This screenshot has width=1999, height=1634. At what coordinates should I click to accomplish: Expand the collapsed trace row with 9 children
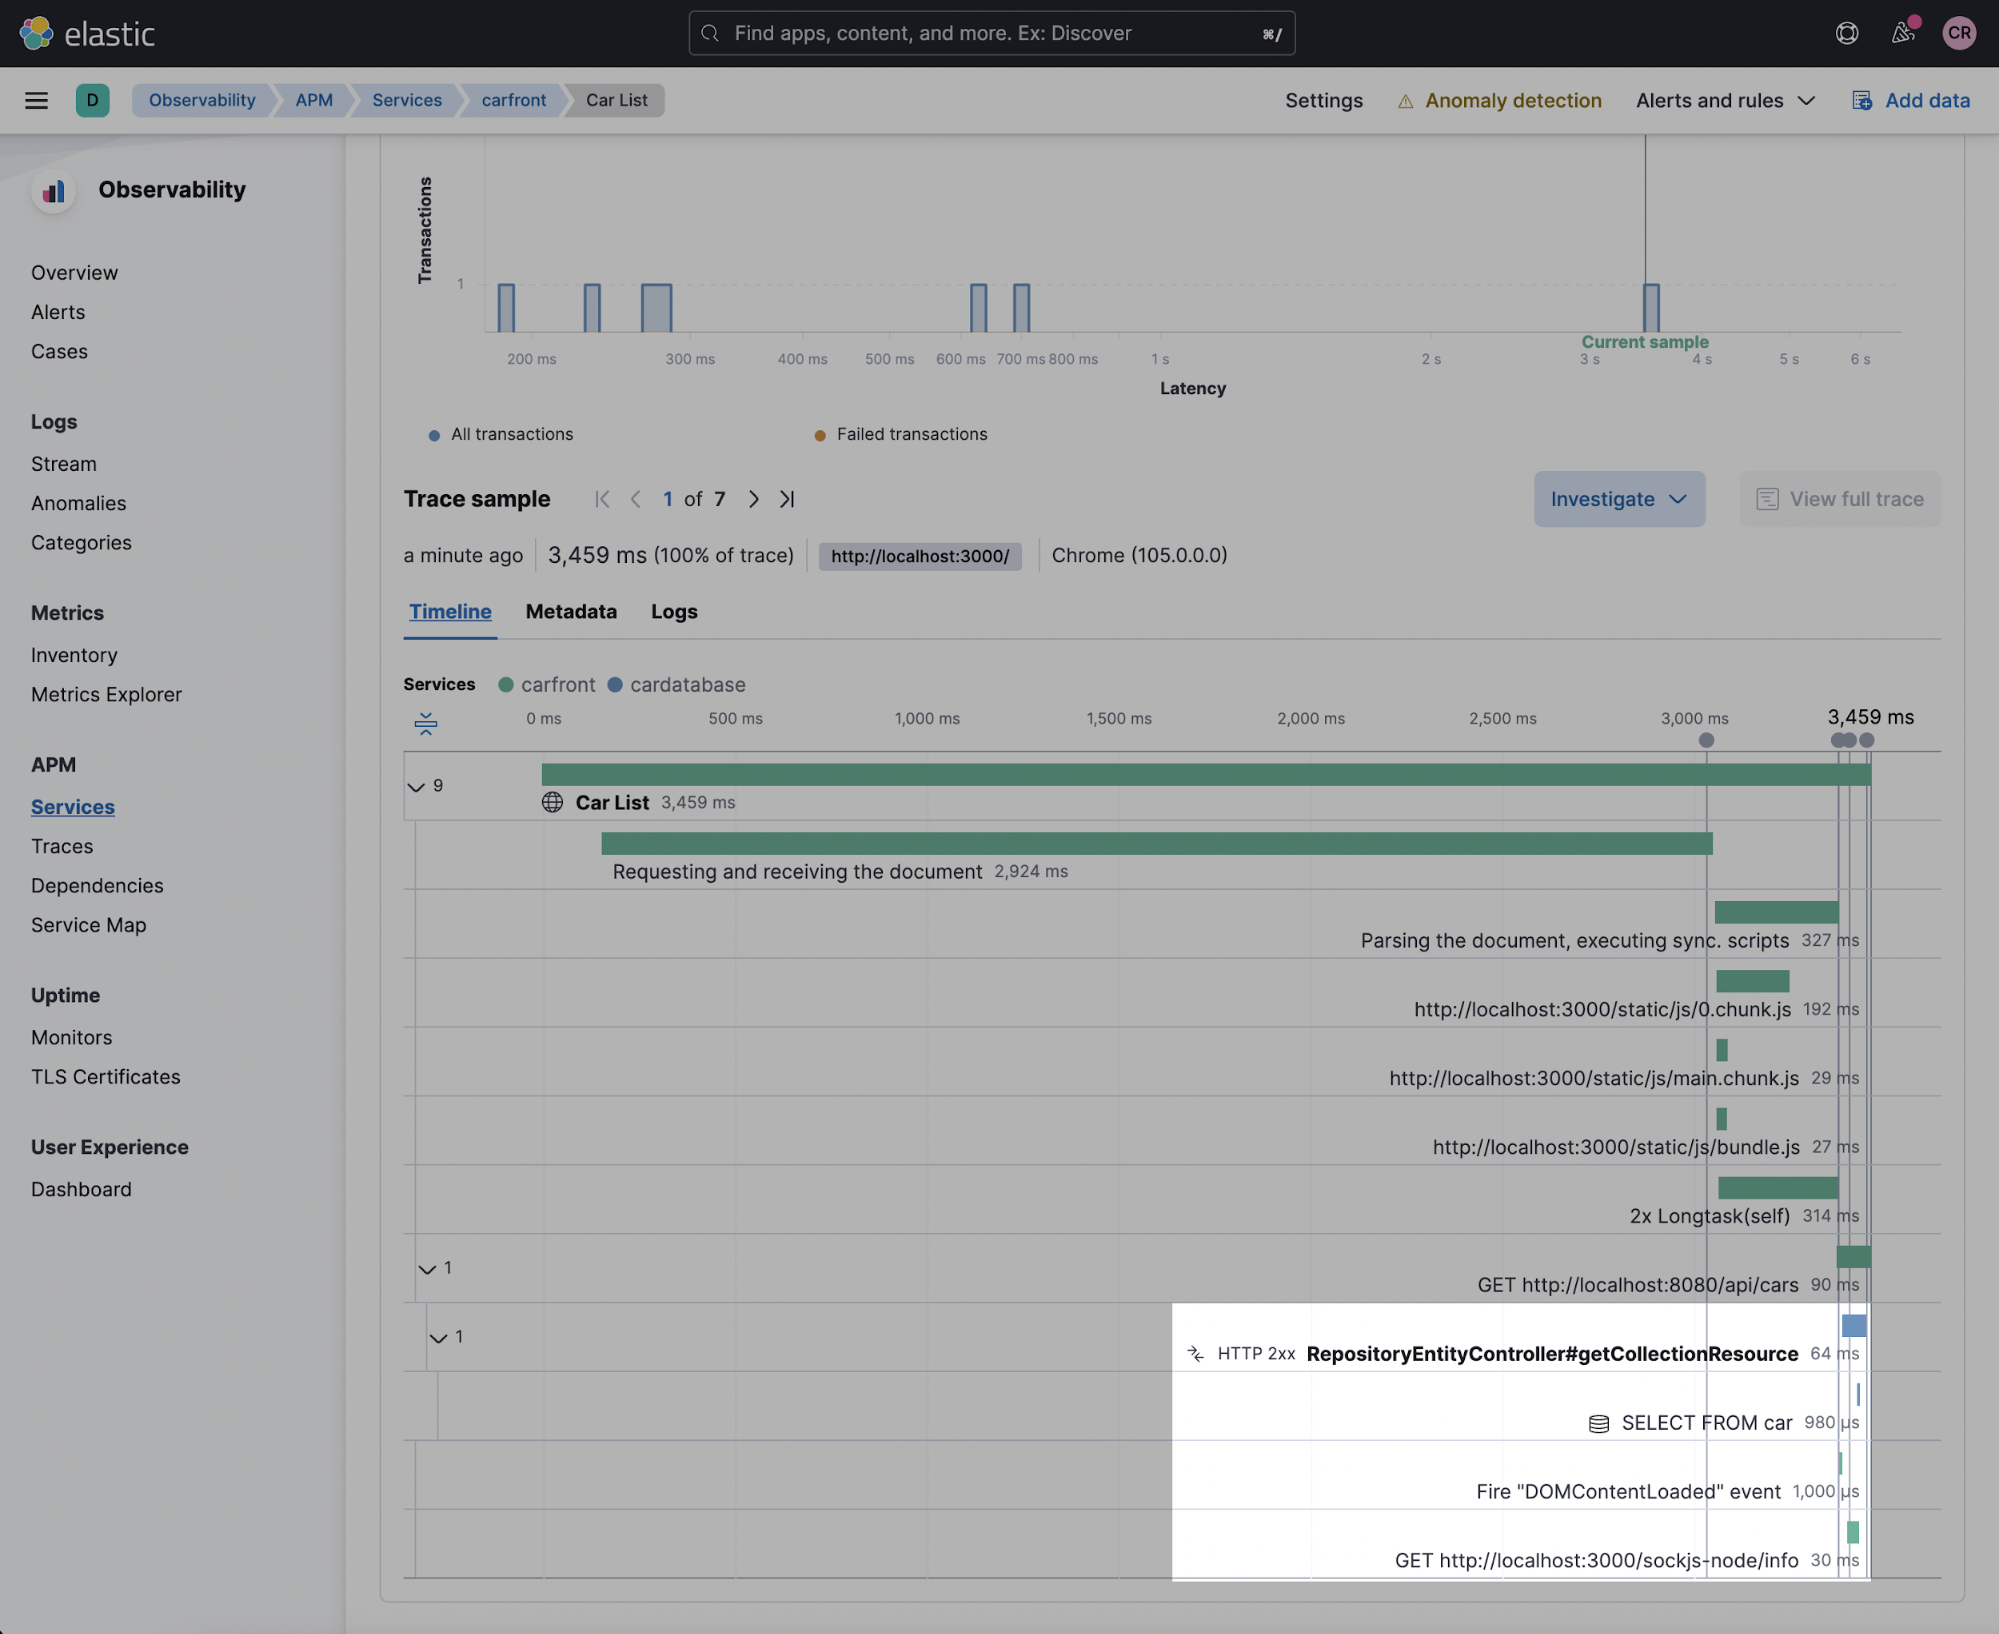pyautogui.click(x=418, y=782)
